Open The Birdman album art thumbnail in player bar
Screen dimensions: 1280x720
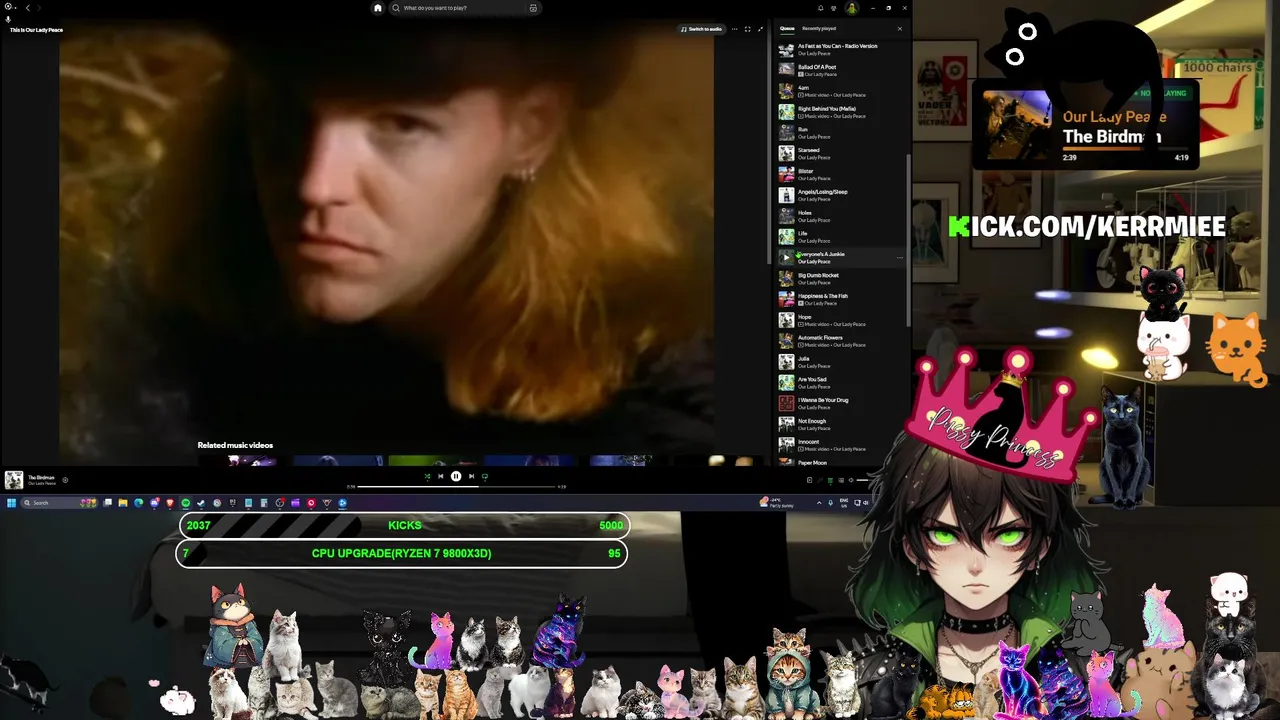pyautogui.click(x=14, y=480)
